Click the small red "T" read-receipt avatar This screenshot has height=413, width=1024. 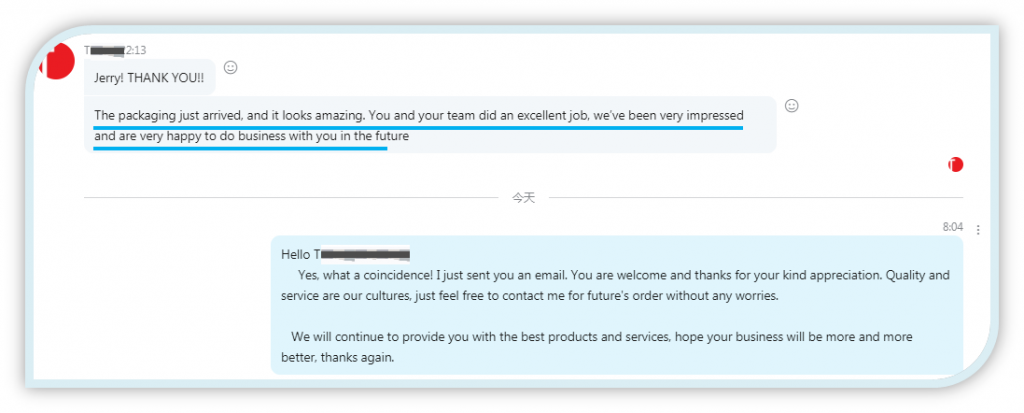(x=955, y=165)
